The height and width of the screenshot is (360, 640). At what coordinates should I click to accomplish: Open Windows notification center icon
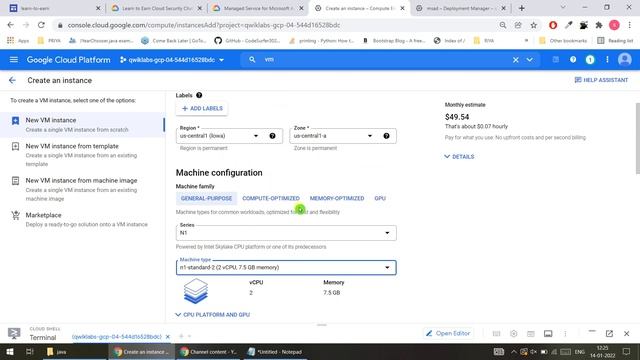[627, 351]
